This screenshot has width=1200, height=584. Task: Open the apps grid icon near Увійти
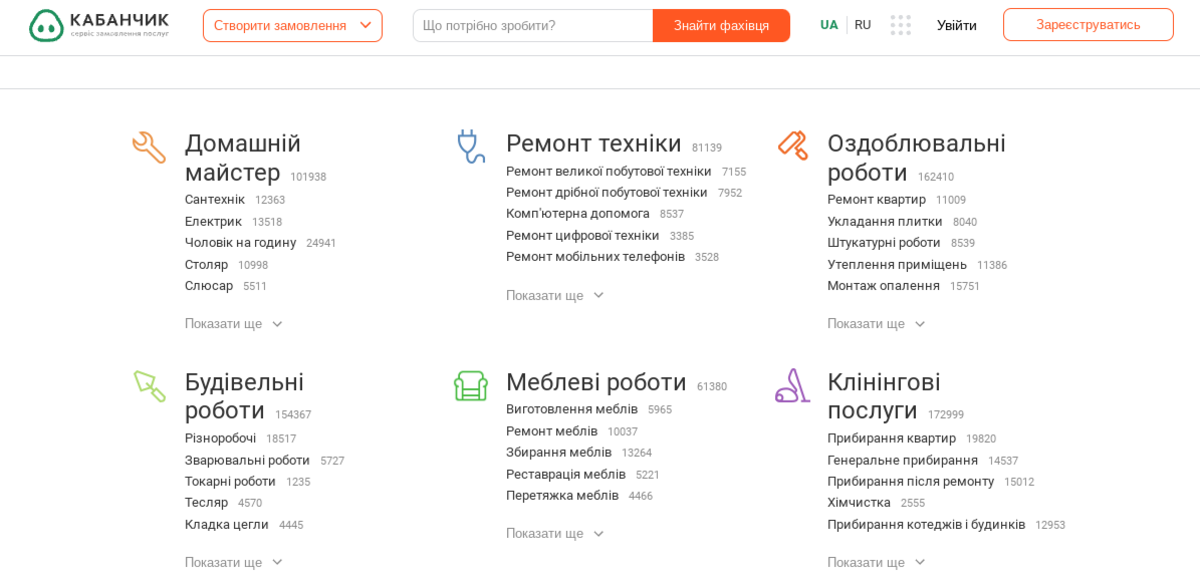click(901, 25)
